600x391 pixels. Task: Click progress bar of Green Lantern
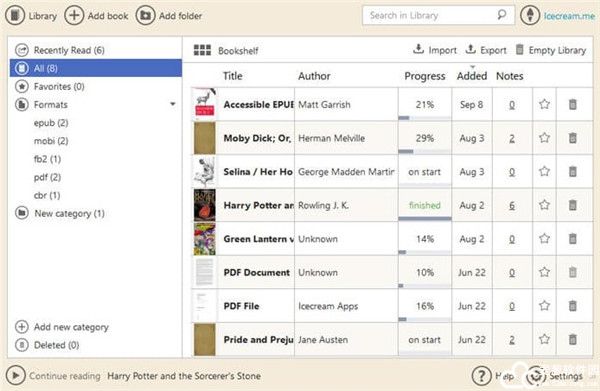pos(425,252)
